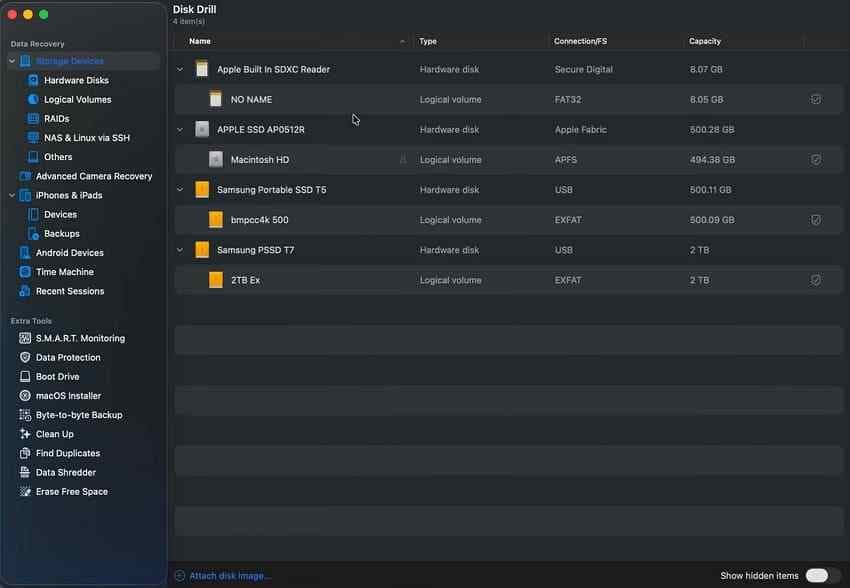Collapse the iPhones & iPads group
Image resolution: width=850 pixels, height=588 pixels.
[x=12, y=195]
